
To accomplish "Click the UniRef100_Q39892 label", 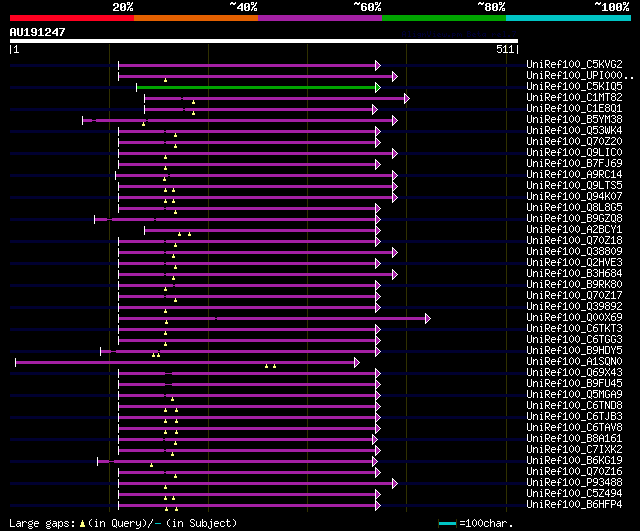I will click(x=574, y=307).
